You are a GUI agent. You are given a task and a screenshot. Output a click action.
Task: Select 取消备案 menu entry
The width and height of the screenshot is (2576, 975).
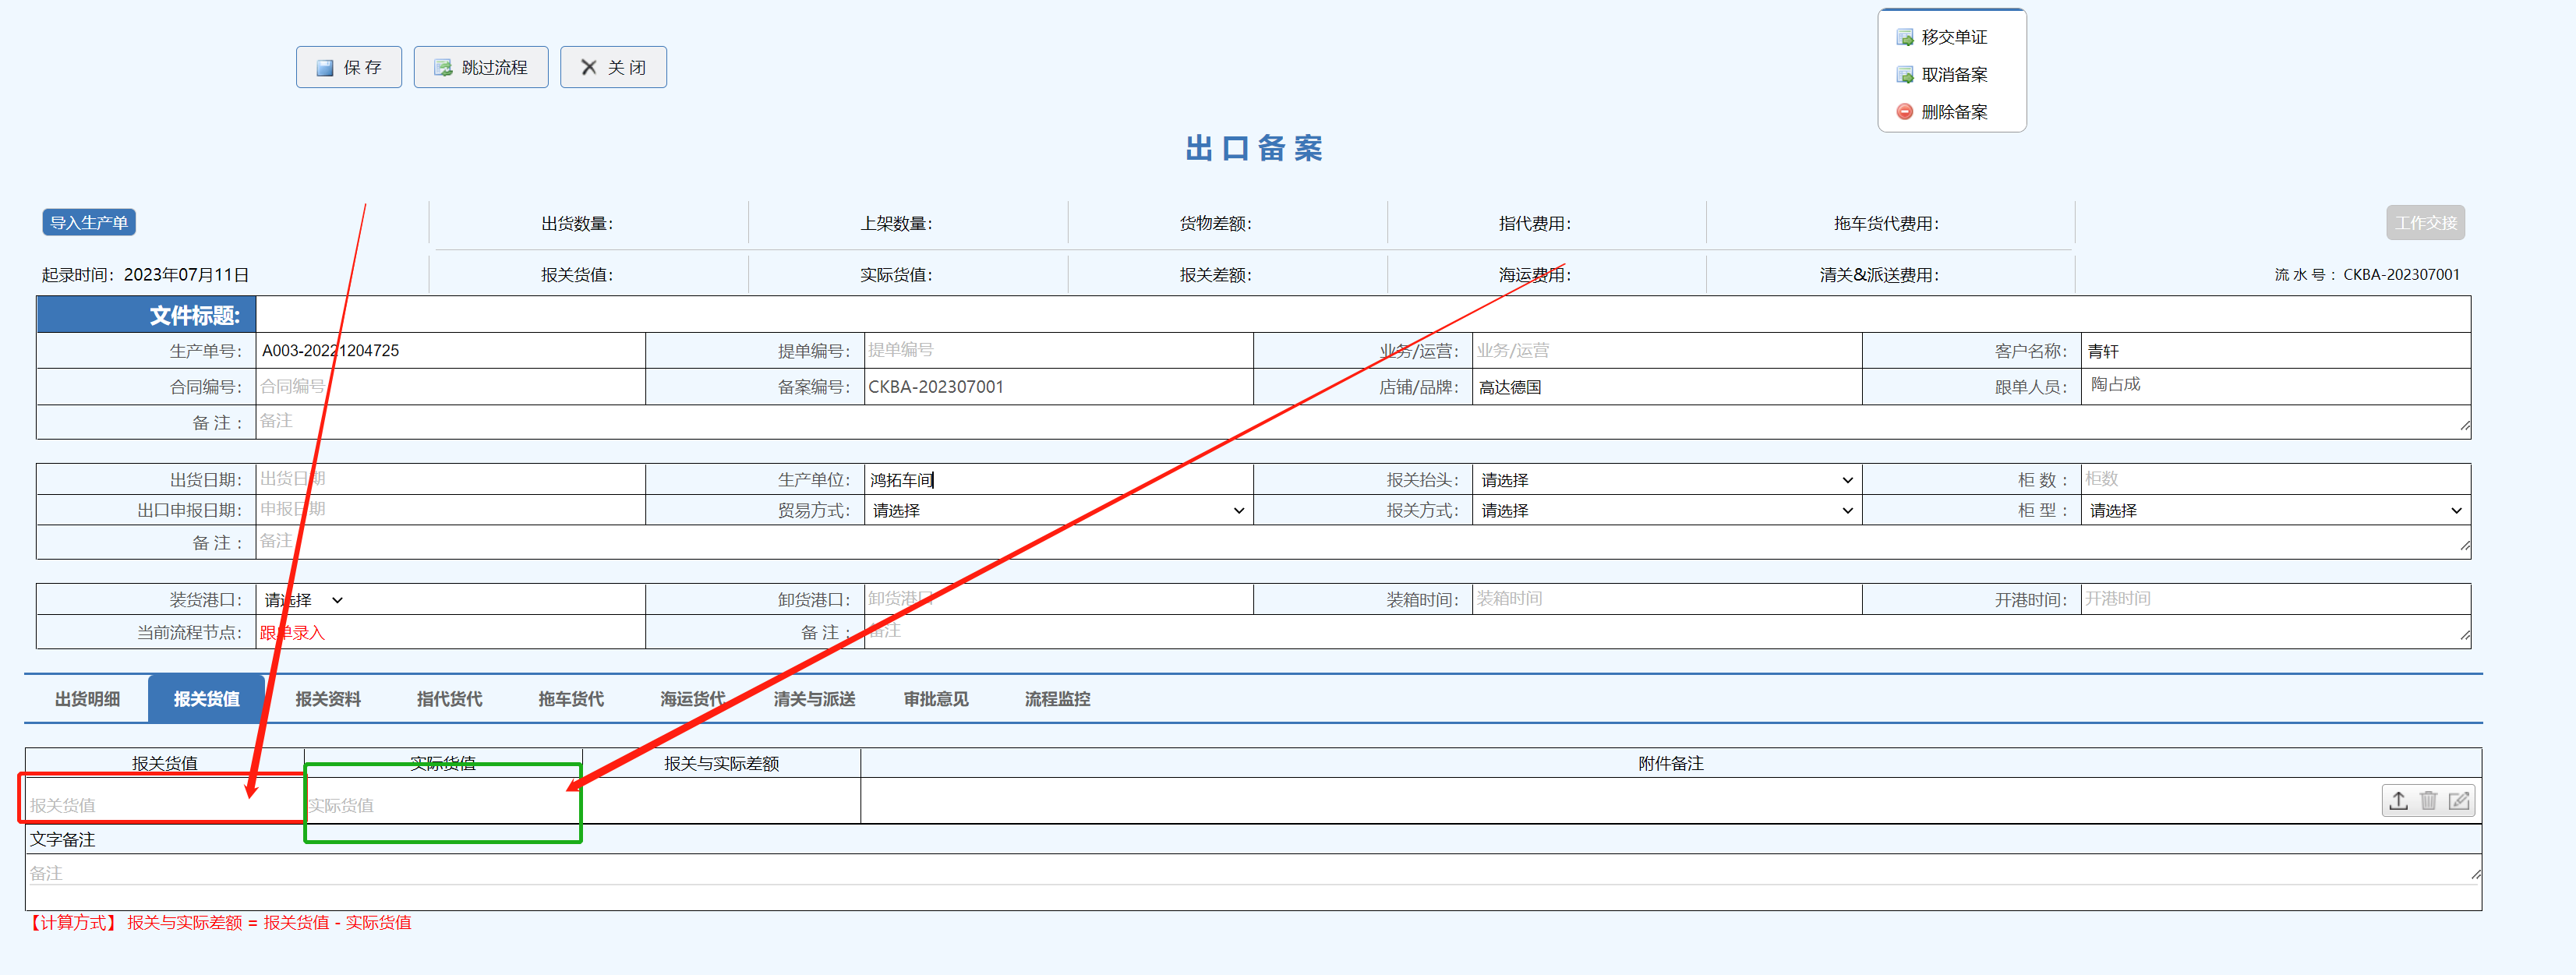(x=1953, y=75)
